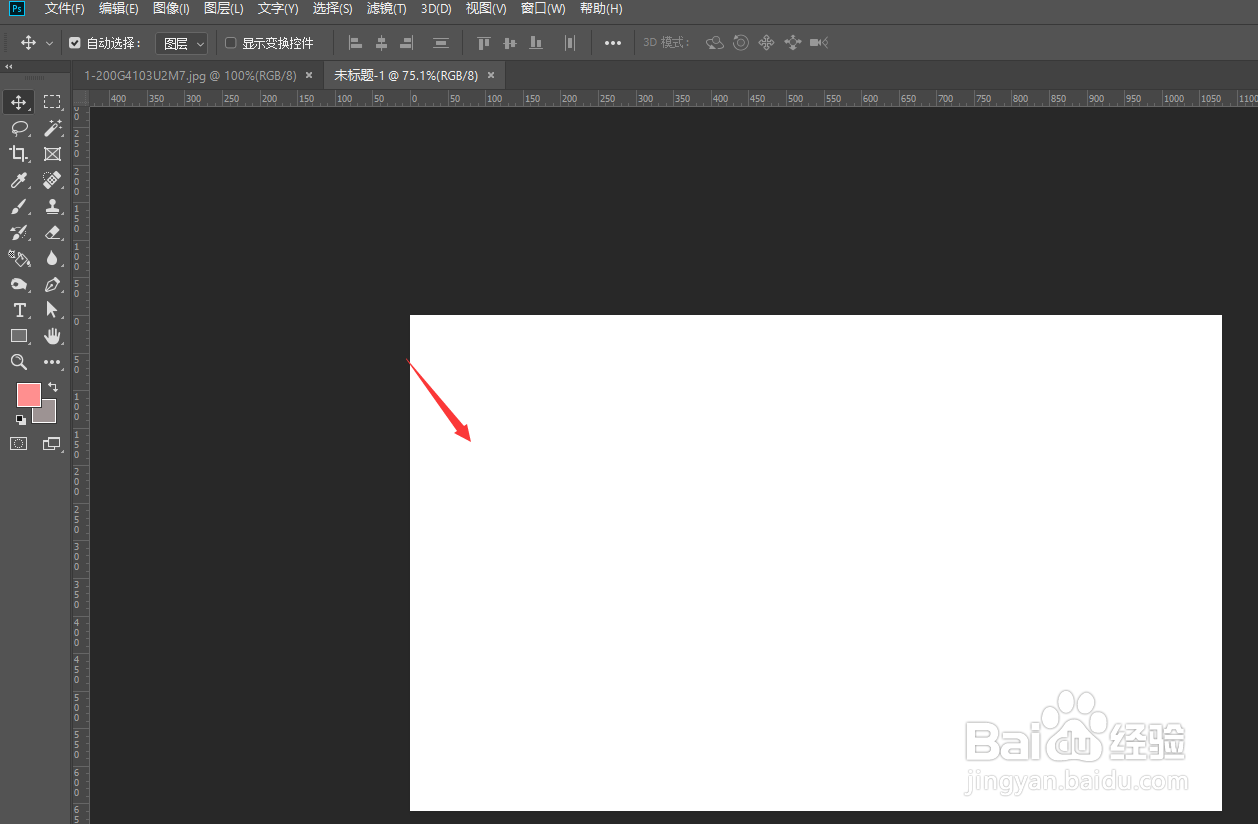Screen dimensions: 1258x824
Task: Select the Horizontal Type tool
Action: click(19, 310)
